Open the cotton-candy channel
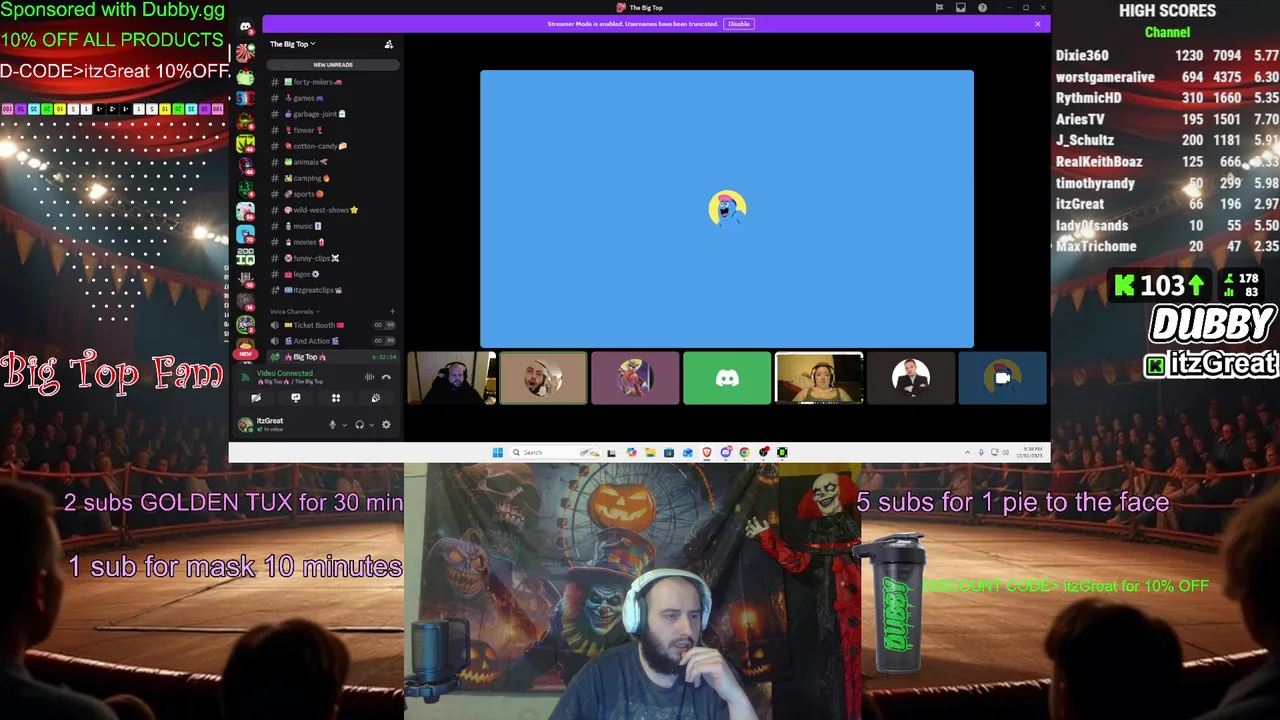The image size is (1280, 720). (x=333, y=146)
